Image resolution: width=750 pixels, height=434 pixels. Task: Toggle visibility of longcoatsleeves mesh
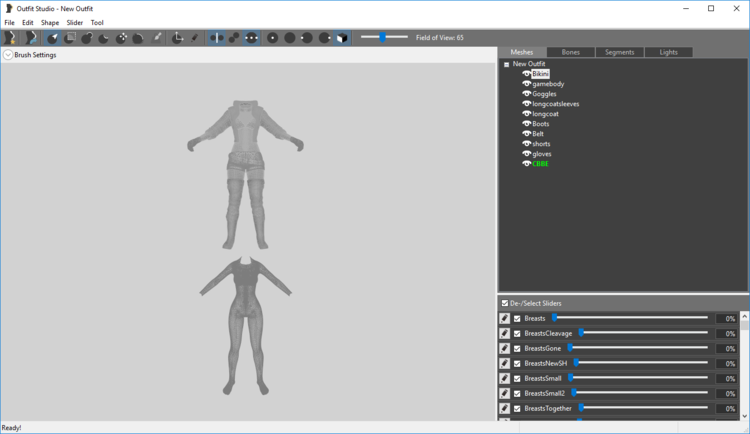coord(526,104)
